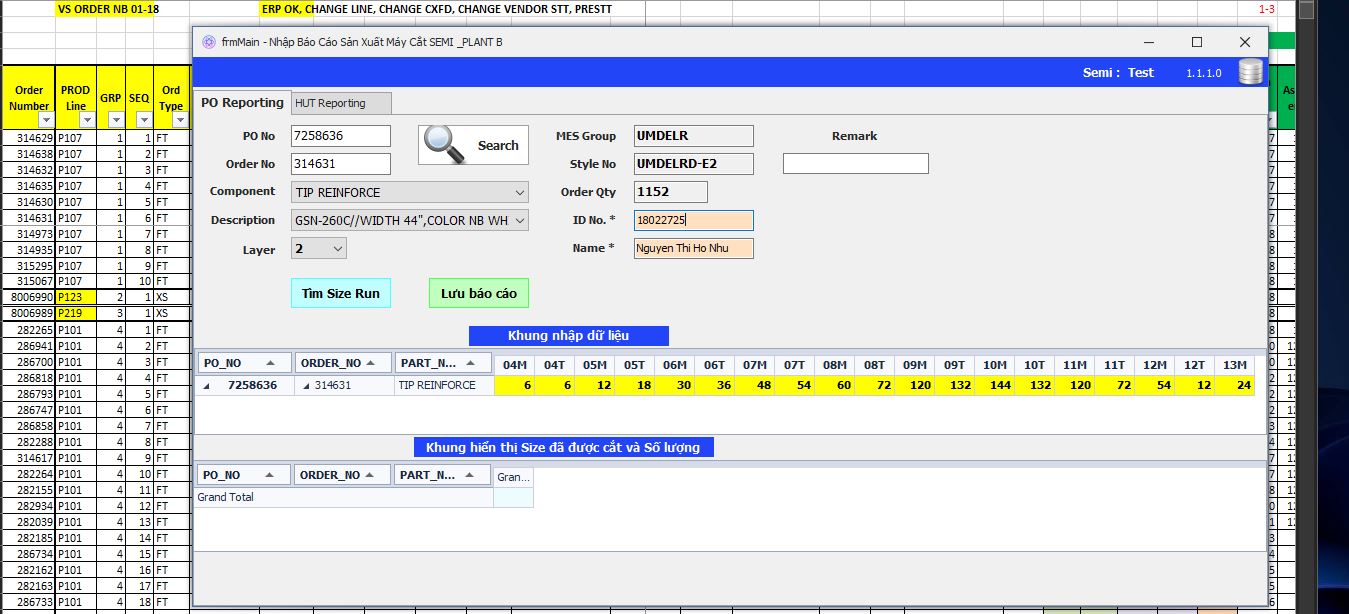Image resolution: width=1349 pixels, height=614 pixels.
Task: Click sort arrow on lower PO_NO header
Action: [x=270, y=476]
